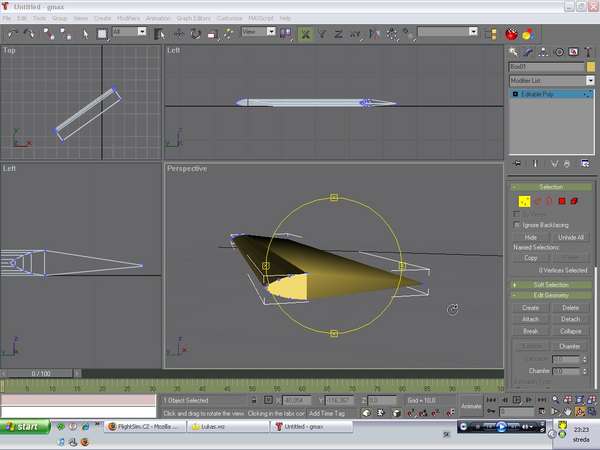Restrict transform to the Z axis
Screen dimensions: 600x450
pos(338,34)
